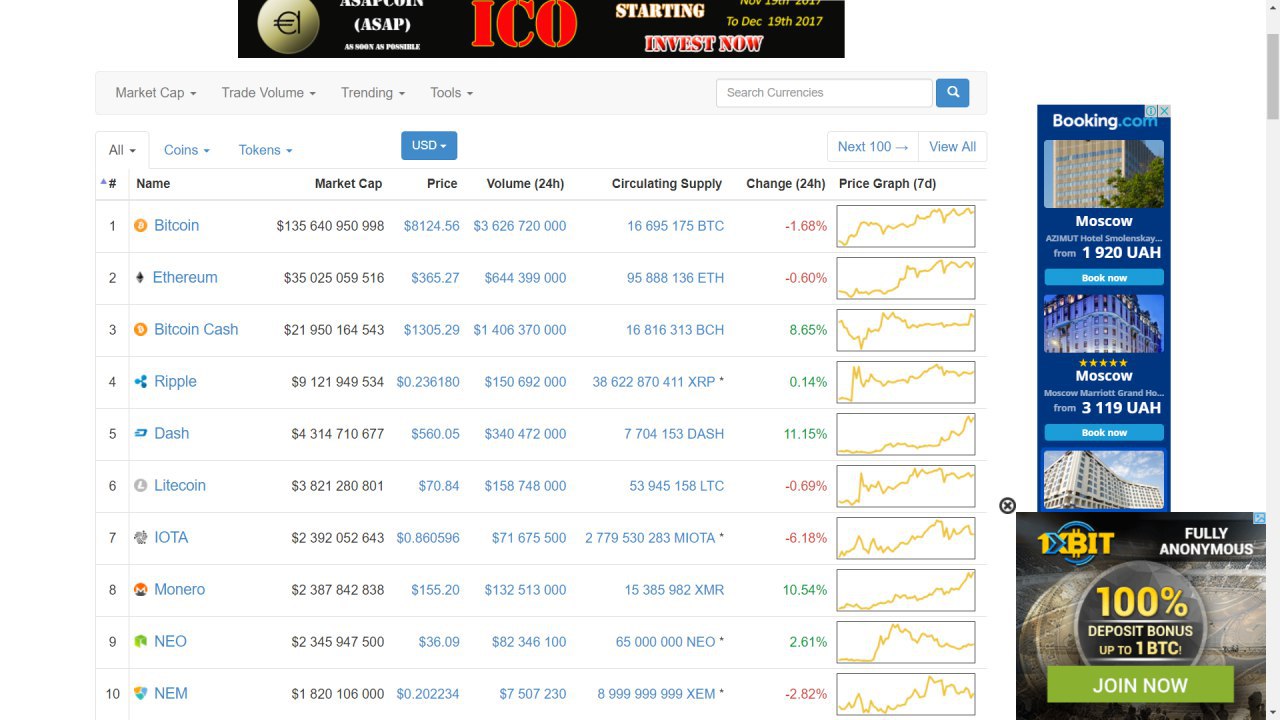Open the Coins filter tab
The height and width of the screenshot is (720, 1280).
point(186,150)
